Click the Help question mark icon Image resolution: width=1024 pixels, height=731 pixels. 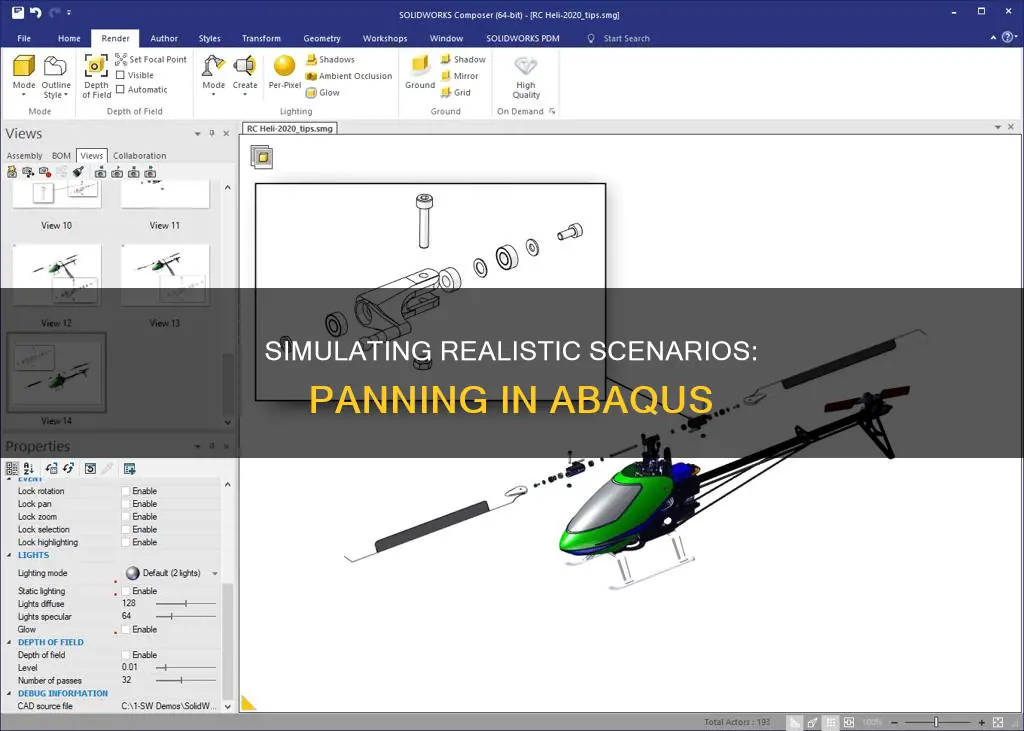(x=1007, y=38)
